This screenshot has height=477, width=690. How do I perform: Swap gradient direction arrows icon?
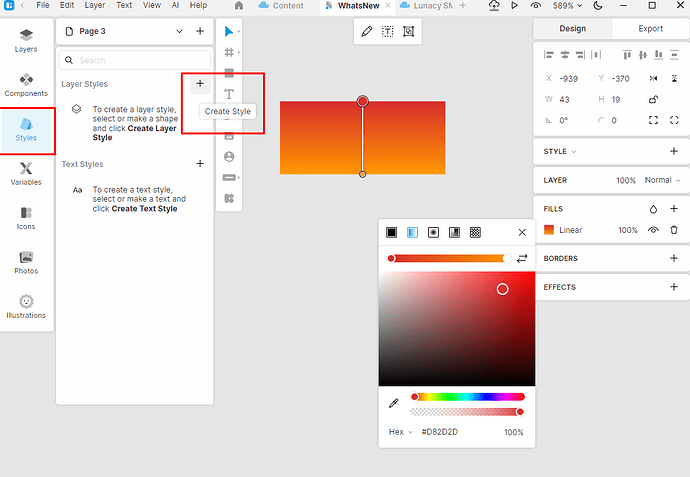(522, 258)
